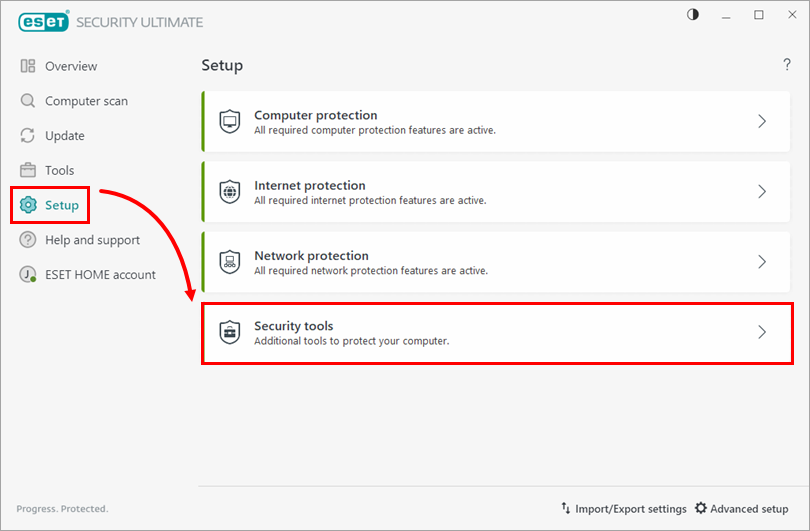
Task: Click the Internet protection globe shield icon
Action: coord(230,192)
